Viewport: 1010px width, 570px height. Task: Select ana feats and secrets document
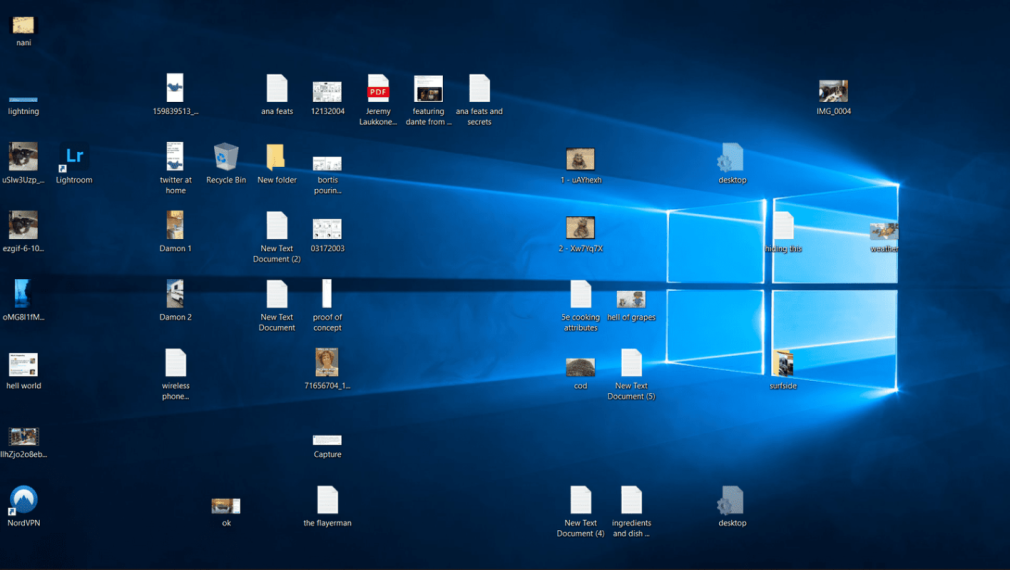(x=479, y=100)
